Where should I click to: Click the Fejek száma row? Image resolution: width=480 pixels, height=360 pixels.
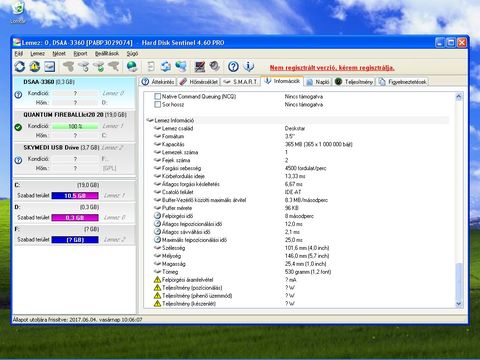298,160
